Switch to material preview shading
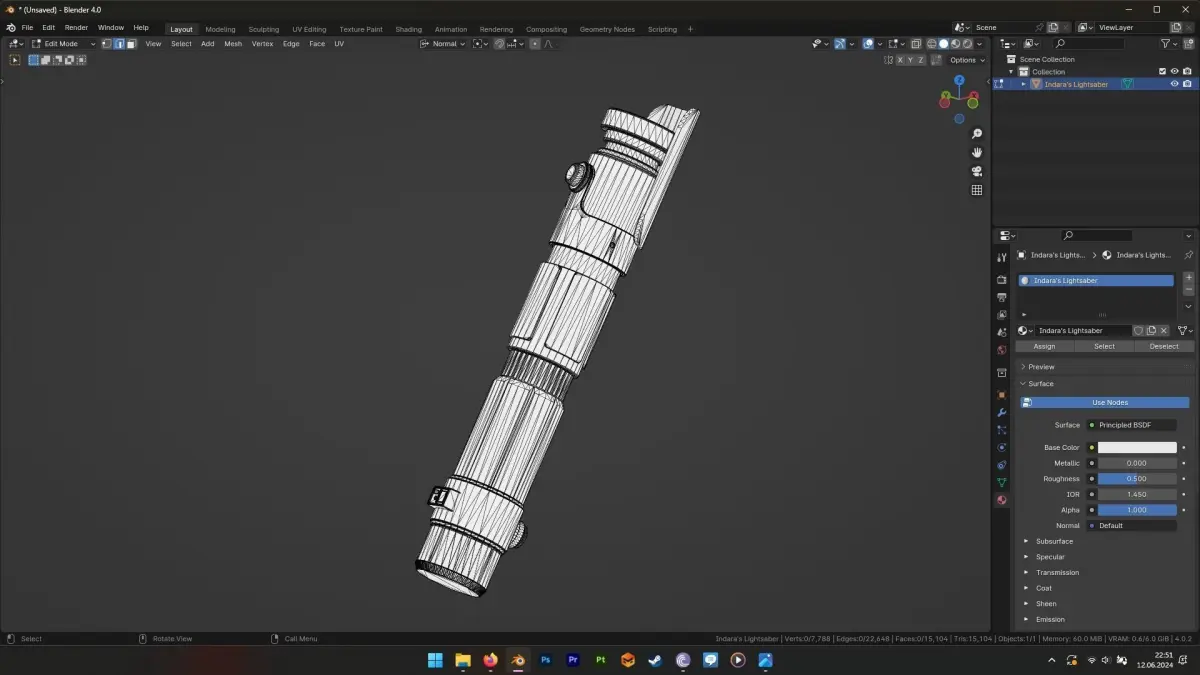Screen dimensions: 1200x675 (x=955, y=44)
